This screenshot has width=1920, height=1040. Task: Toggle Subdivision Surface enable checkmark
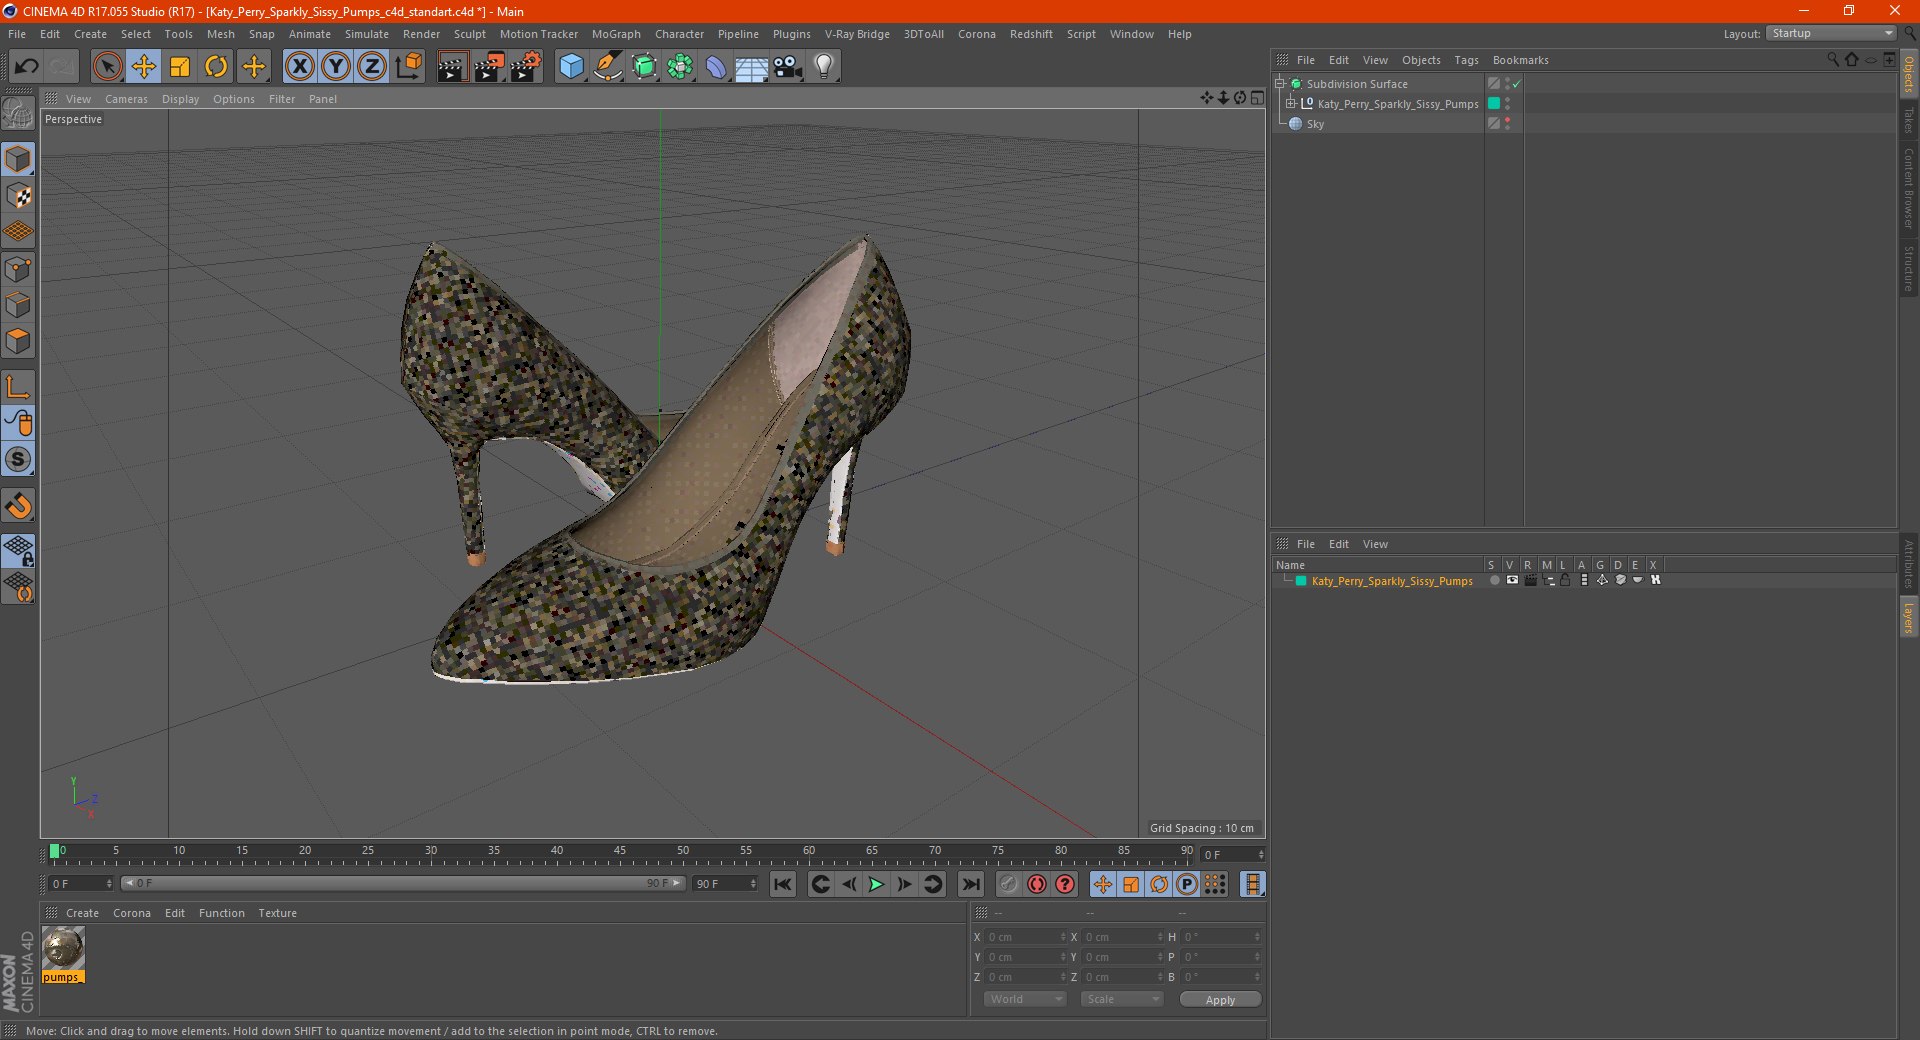pos(1516,84)
